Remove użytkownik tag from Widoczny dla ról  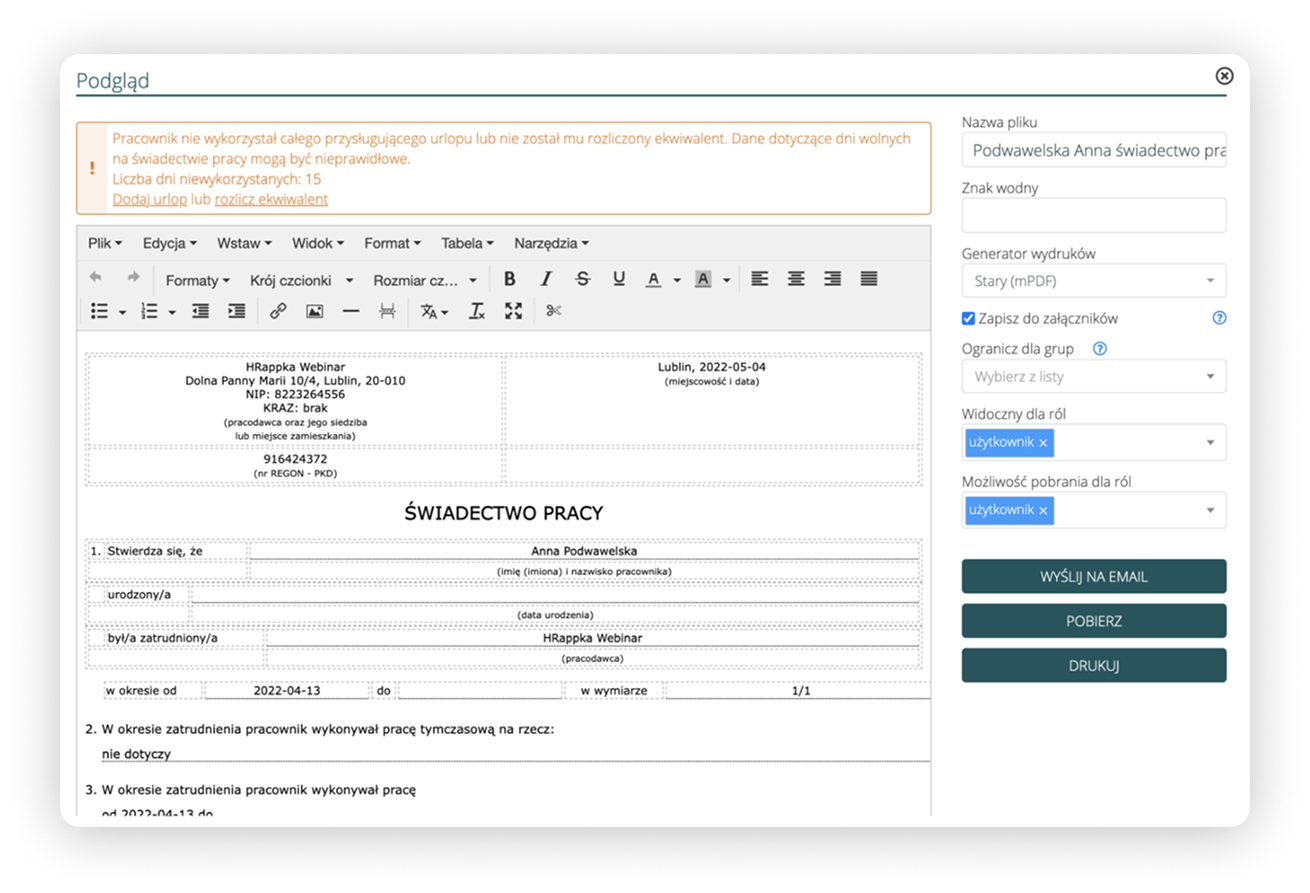click(1043, 442)
